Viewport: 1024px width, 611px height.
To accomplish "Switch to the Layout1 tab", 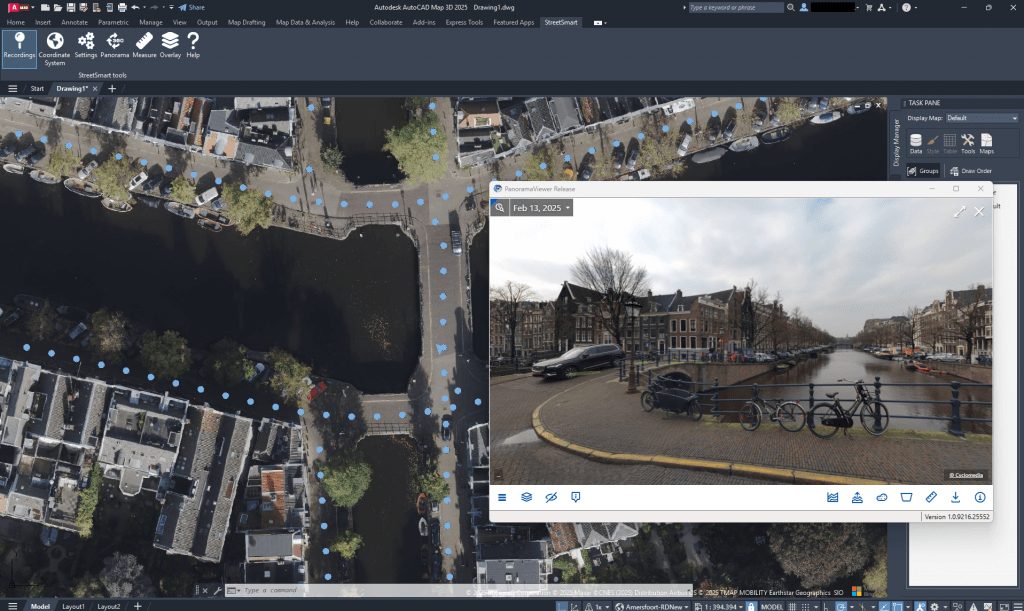I will click(x=73, y=606).
